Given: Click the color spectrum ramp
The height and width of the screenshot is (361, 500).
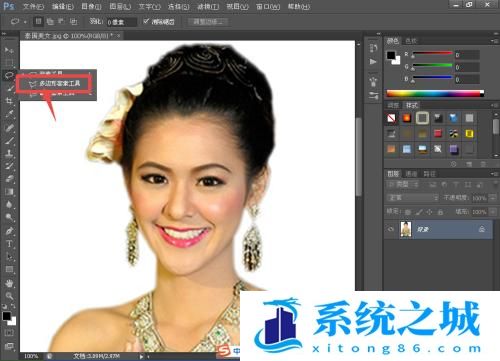Looking at the screenshot, I should coord(435,94).
